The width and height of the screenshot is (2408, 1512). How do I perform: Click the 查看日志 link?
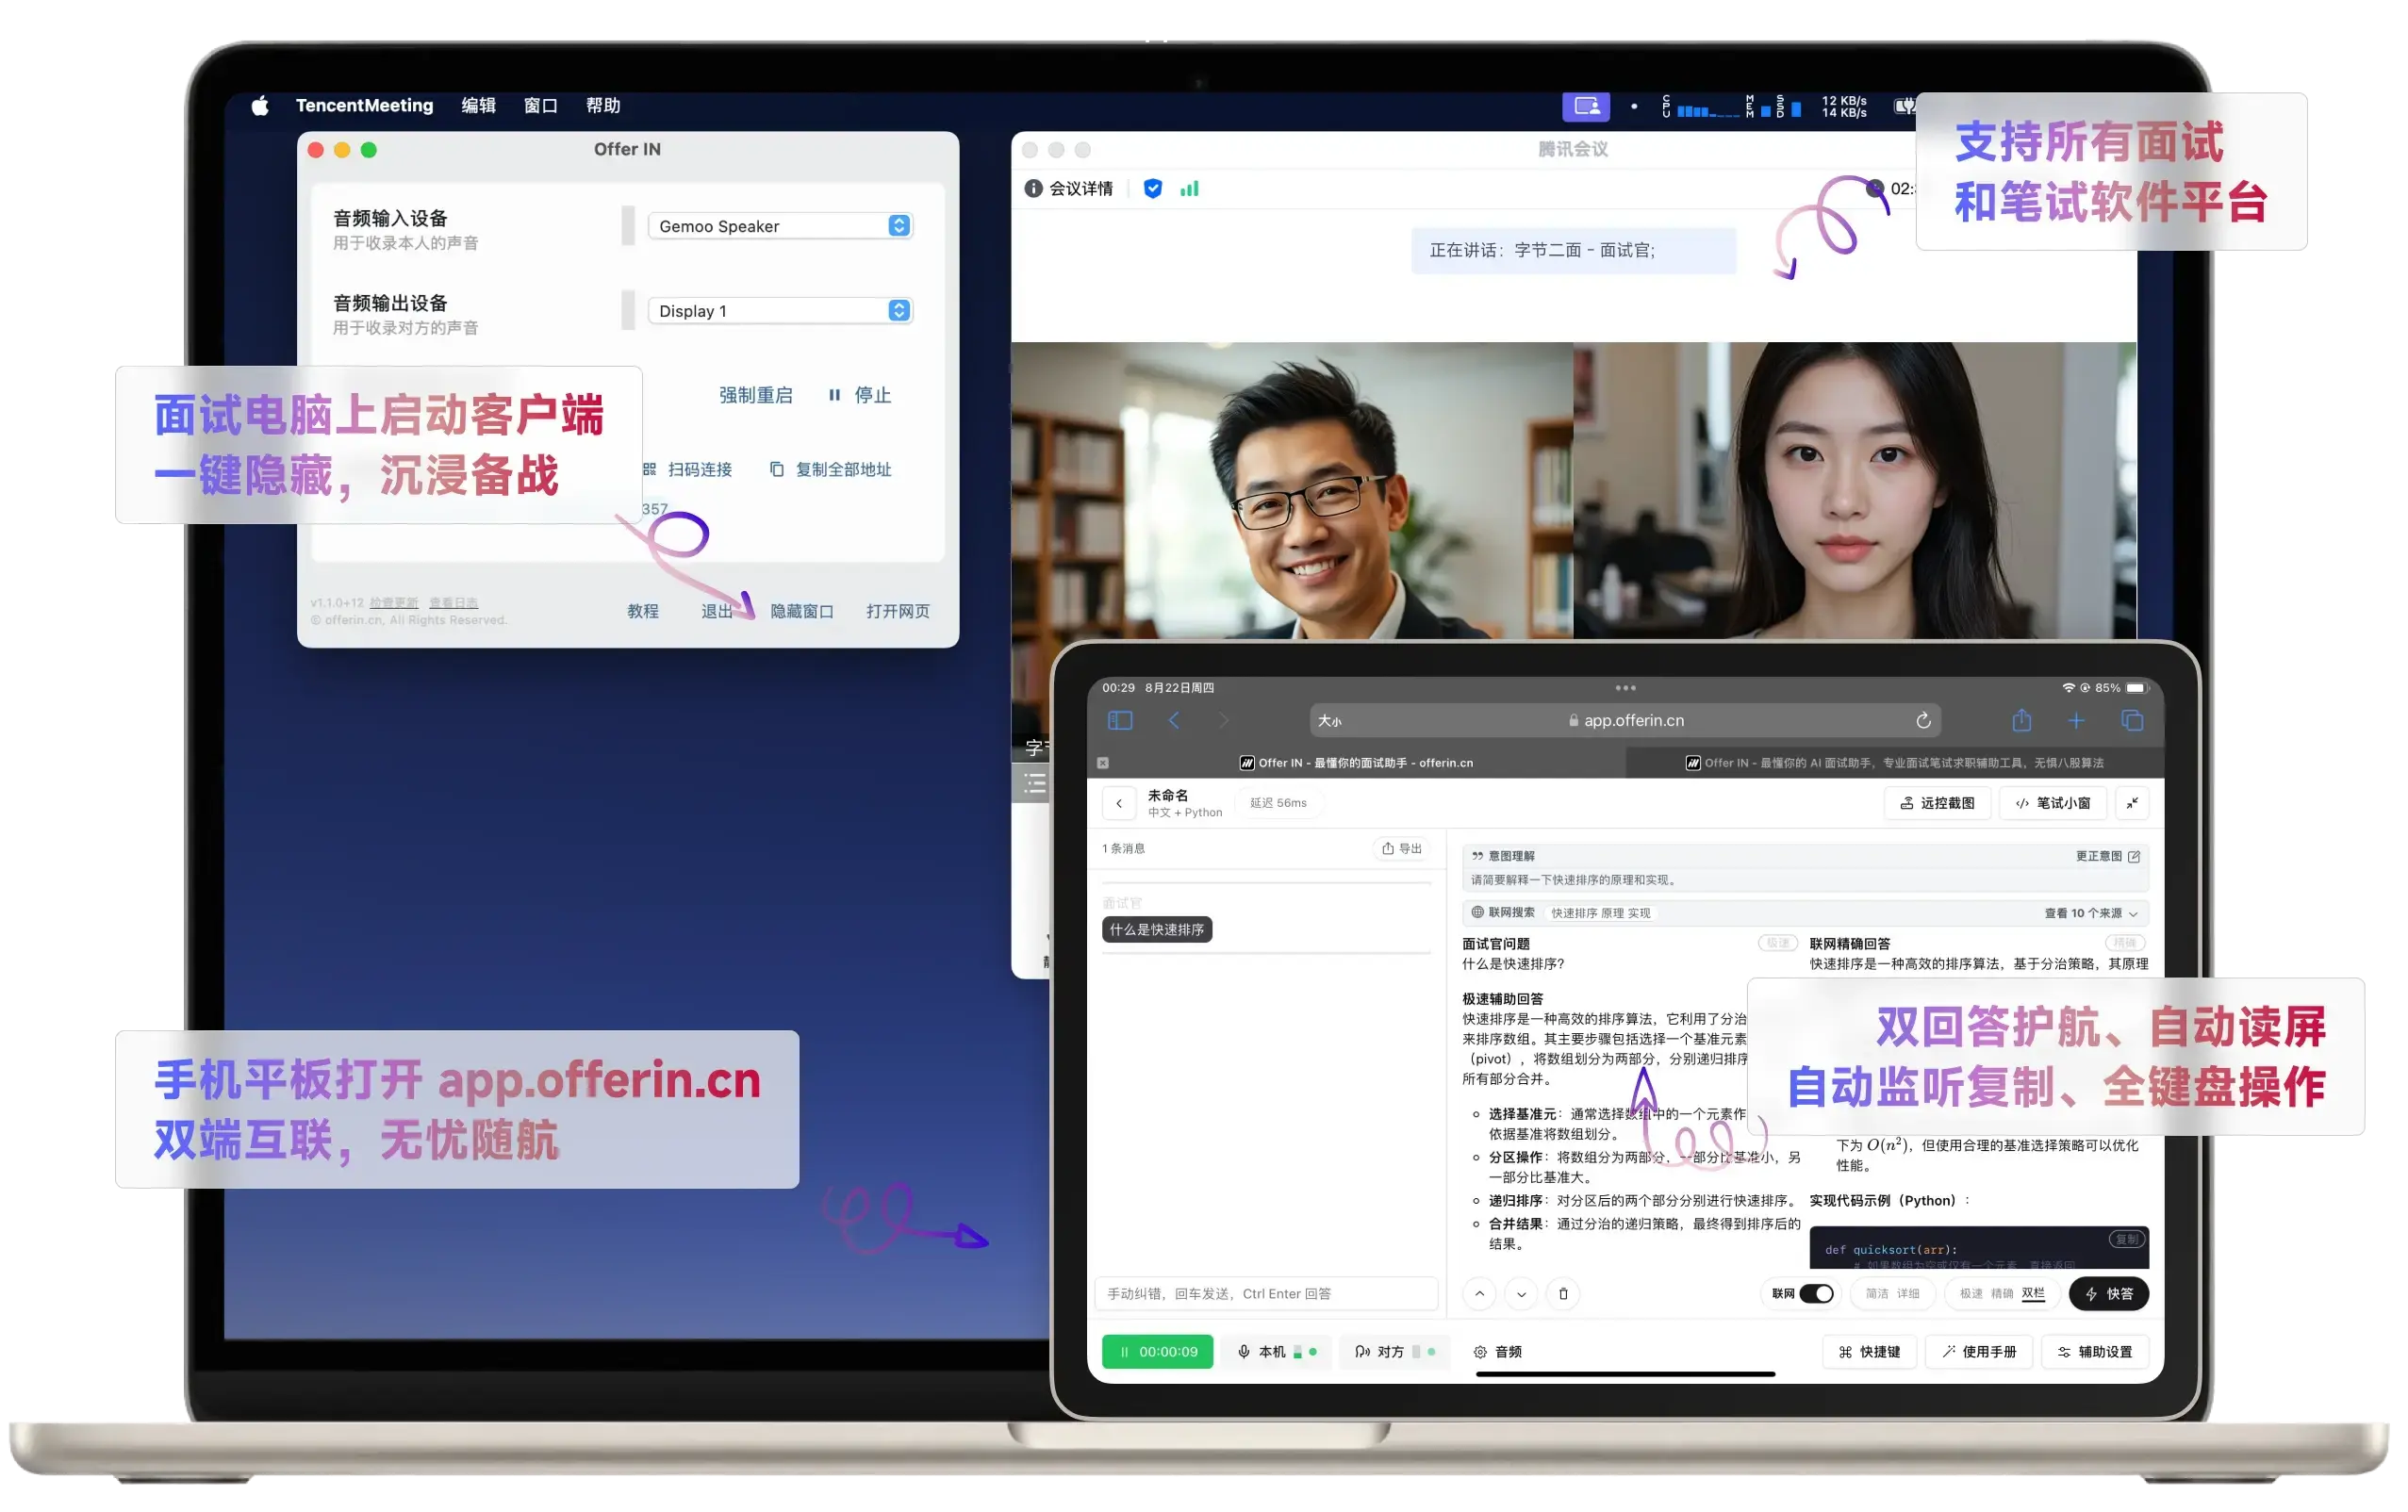click(x=454, y=603)
